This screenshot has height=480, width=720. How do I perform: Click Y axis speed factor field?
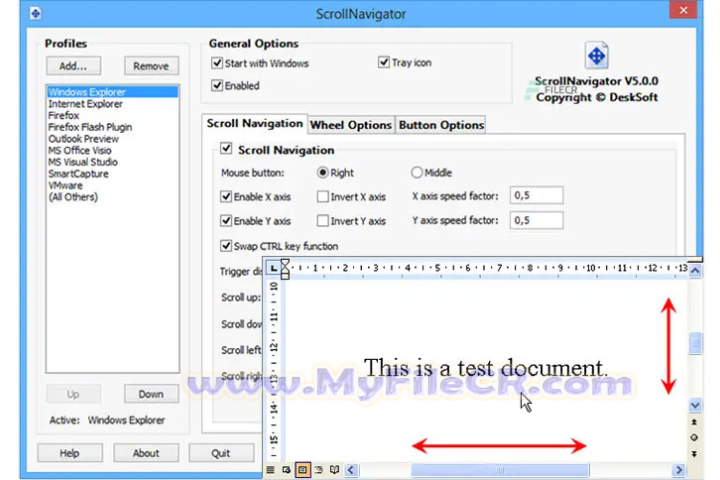(x=536, y=220)
